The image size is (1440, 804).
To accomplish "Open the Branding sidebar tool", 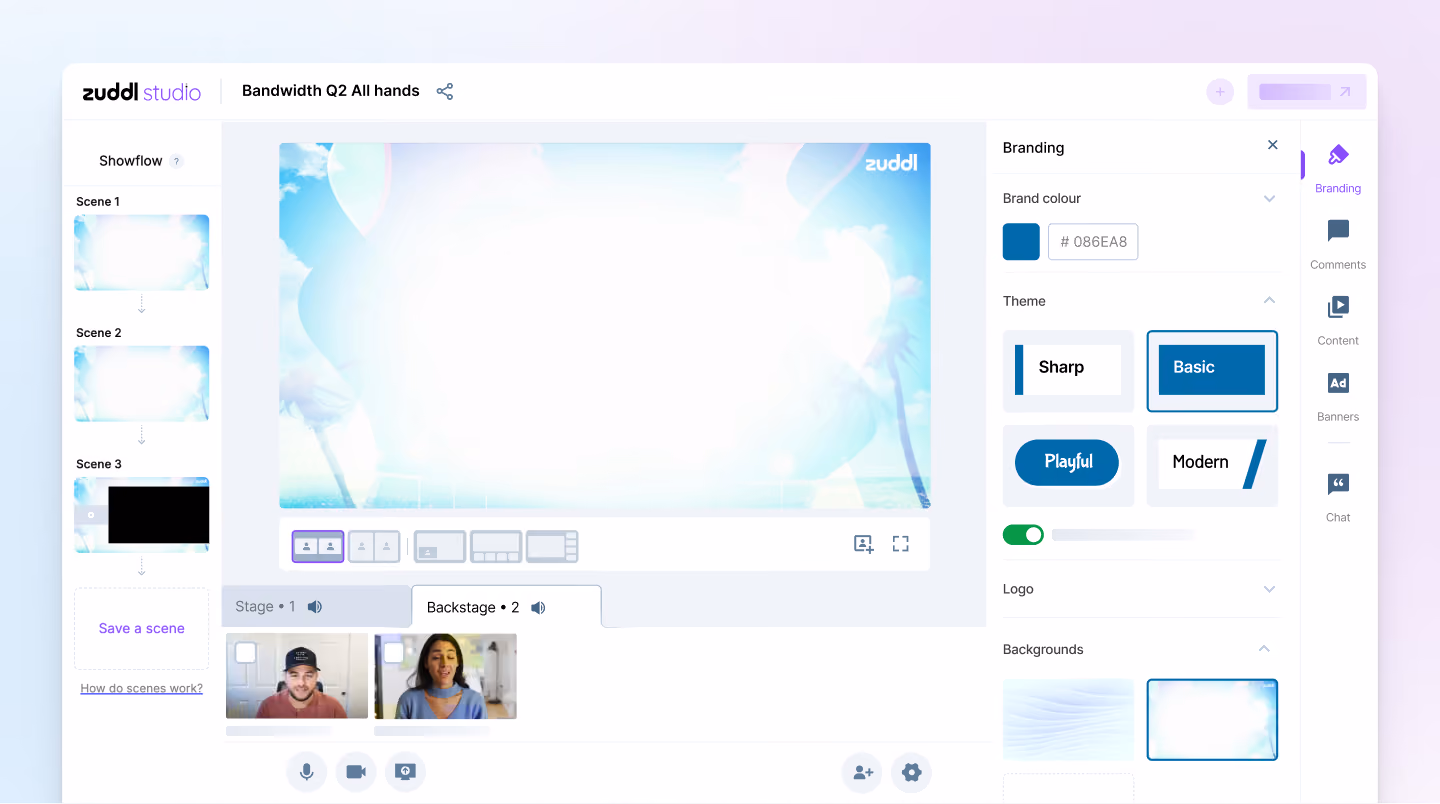I will coord(1338,166).
